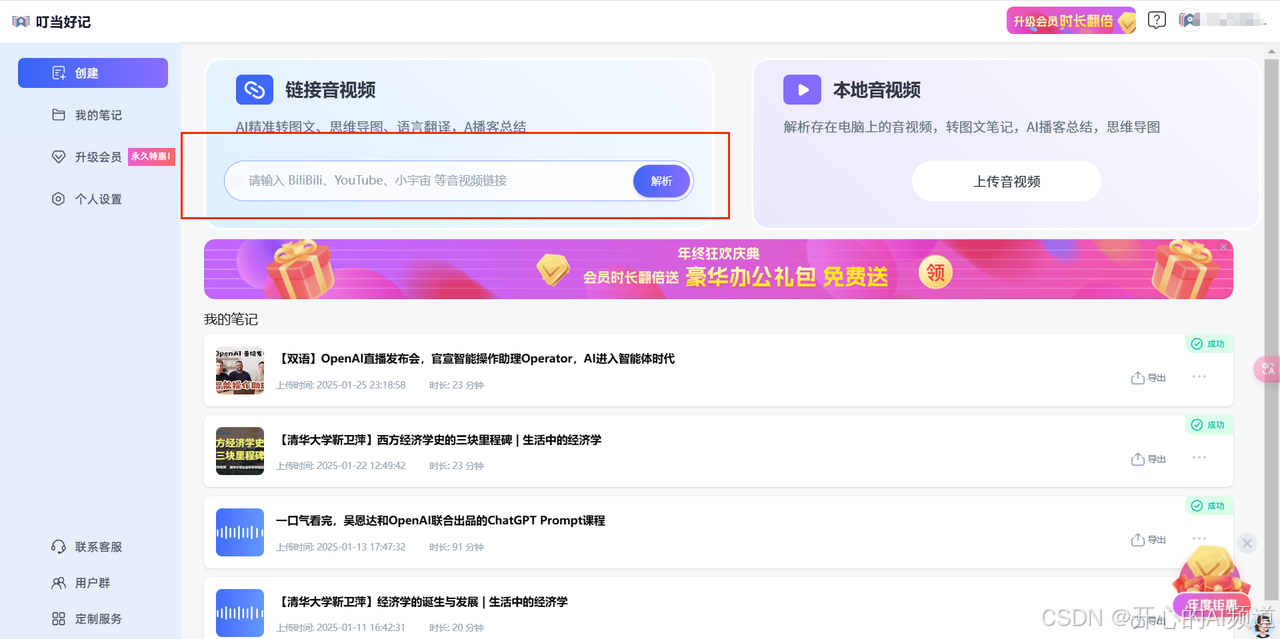
Task: Click the diamond icon beside 升级会员
Action: [x=59, y=157]
